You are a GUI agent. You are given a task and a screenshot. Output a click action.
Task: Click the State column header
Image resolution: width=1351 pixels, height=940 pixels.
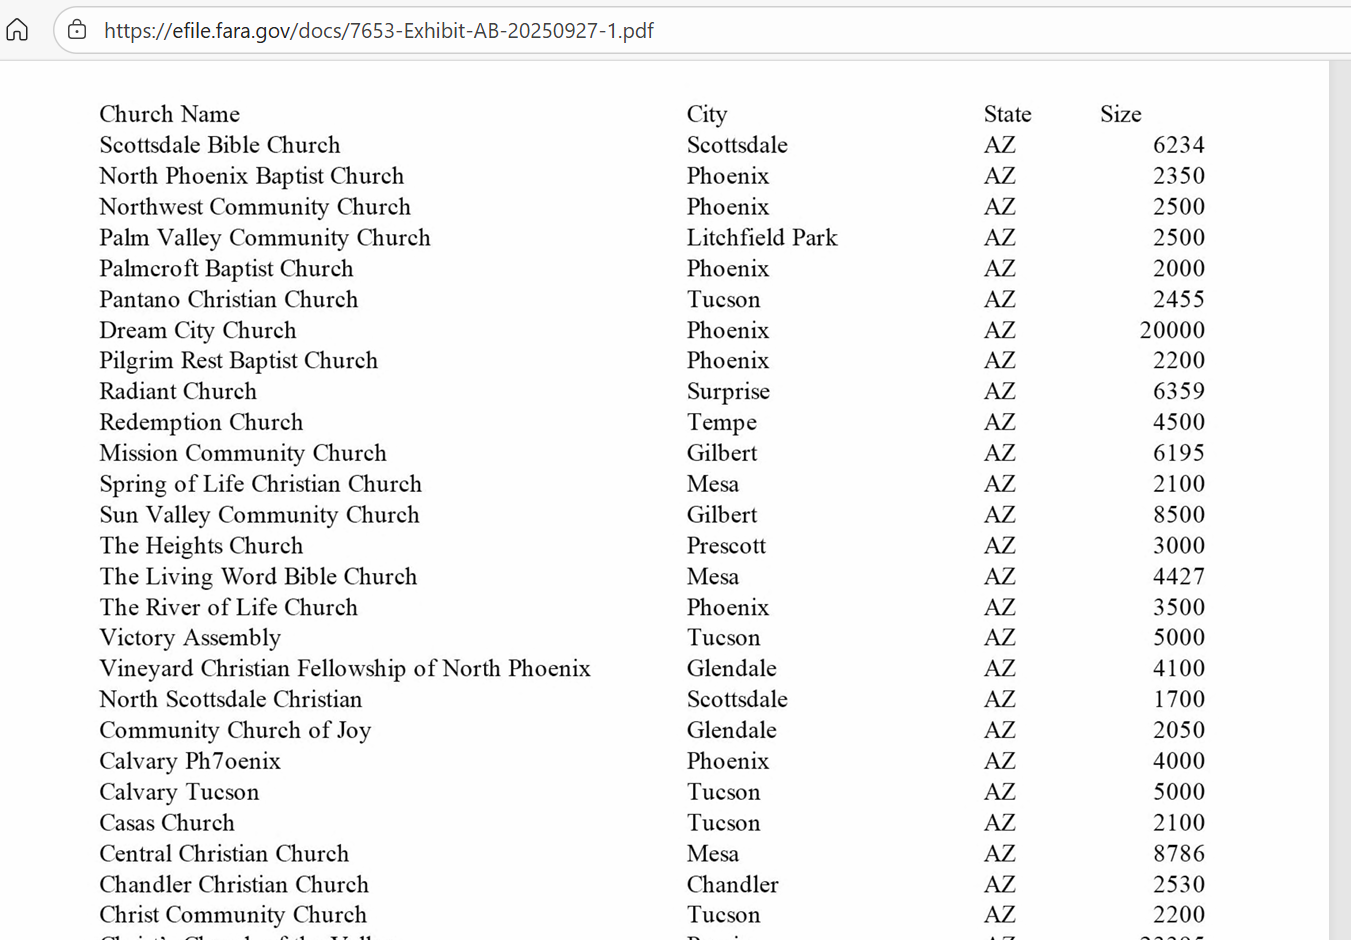click(x=1006, y=114)
